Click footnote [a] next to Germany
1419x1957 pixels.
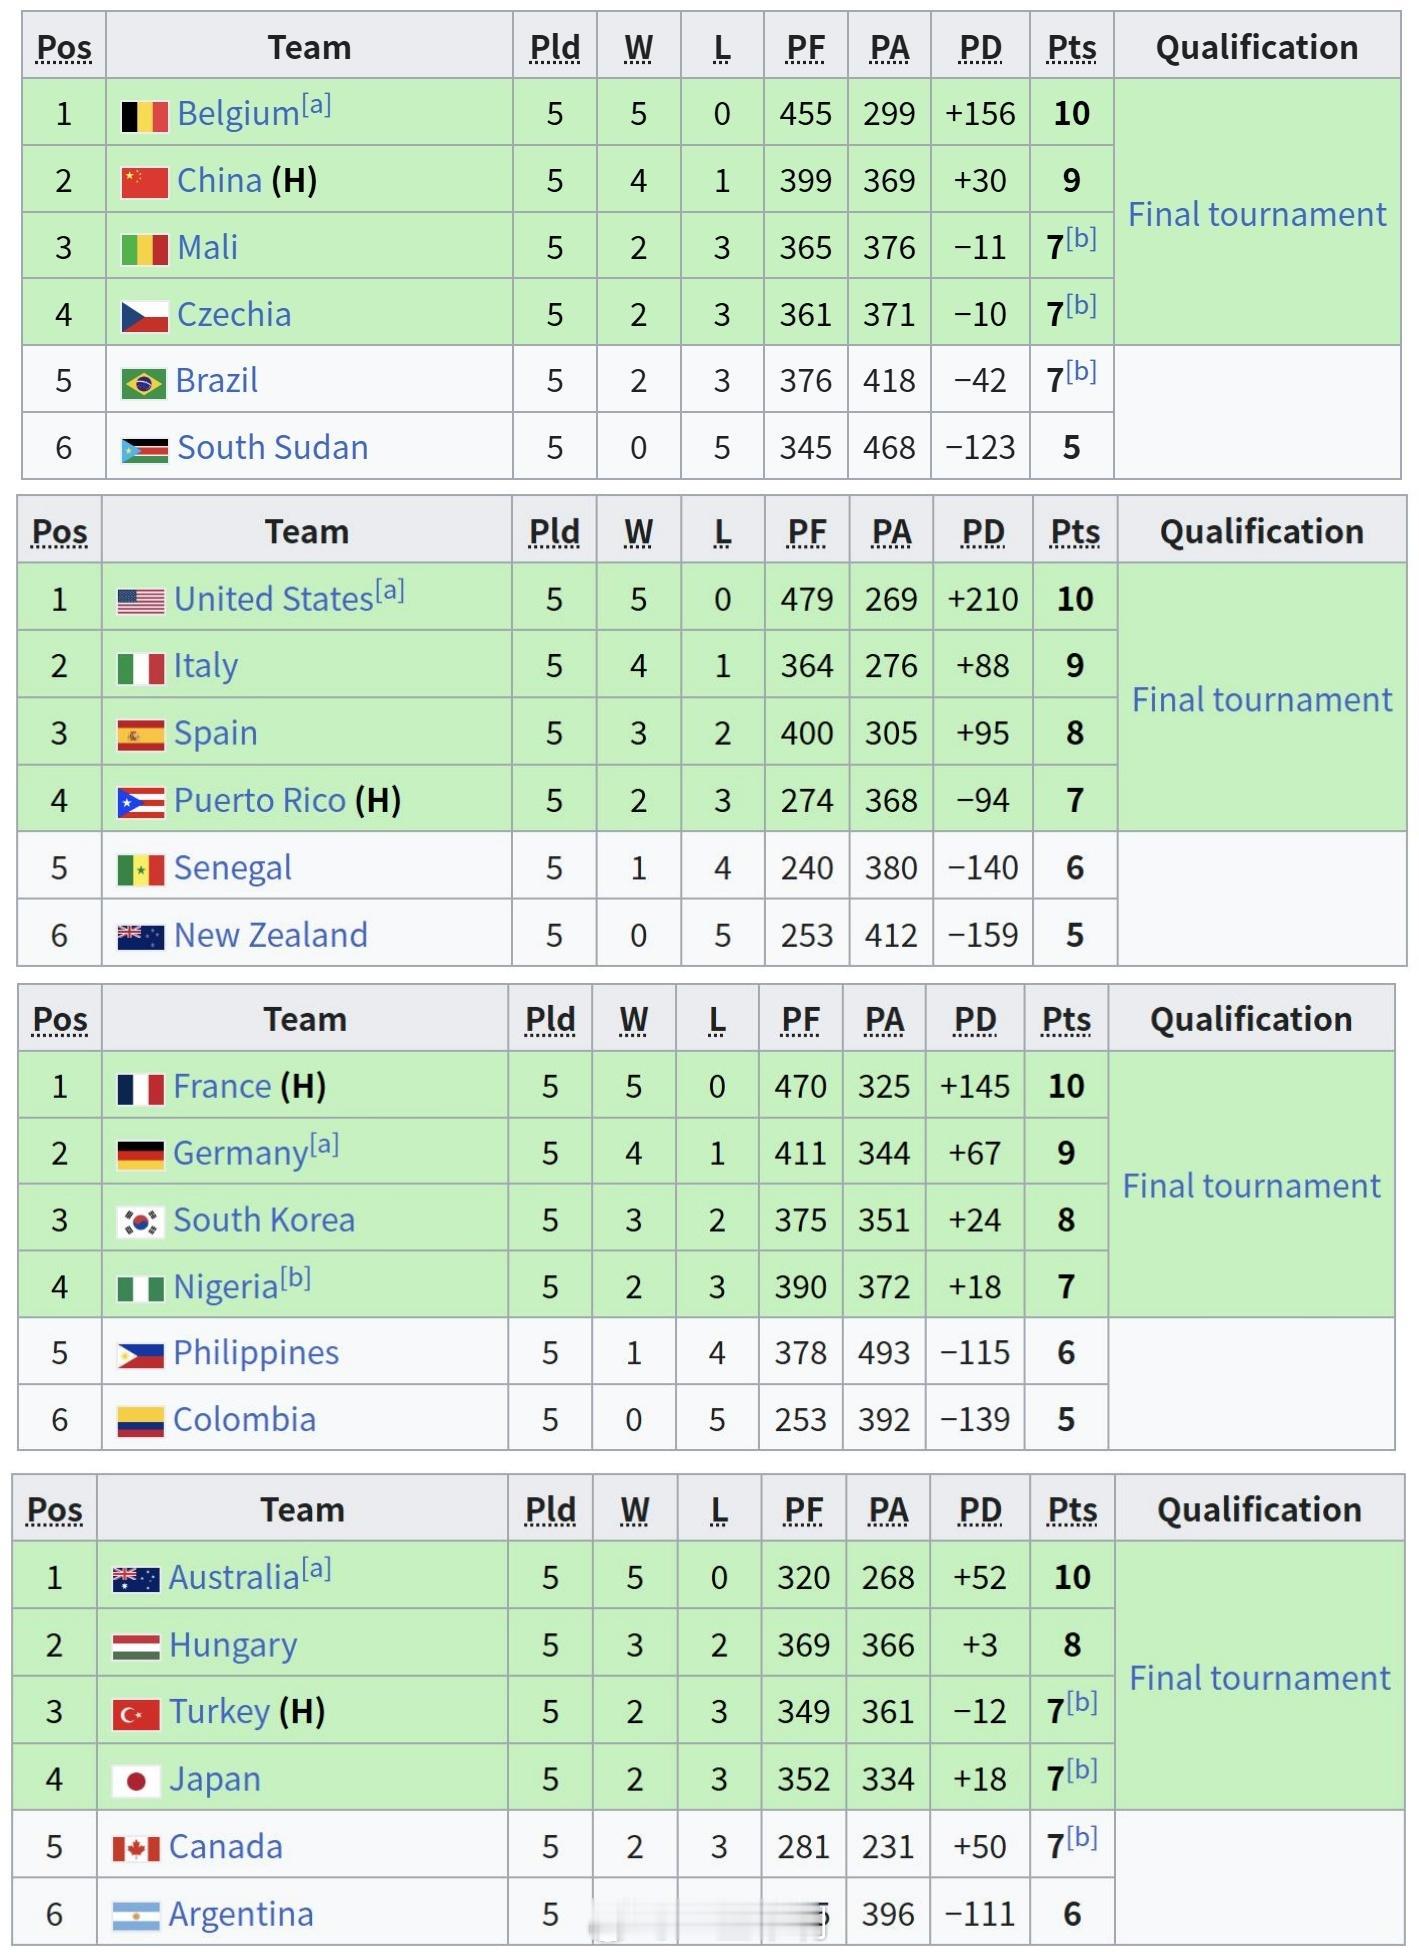pos(324,1144)
